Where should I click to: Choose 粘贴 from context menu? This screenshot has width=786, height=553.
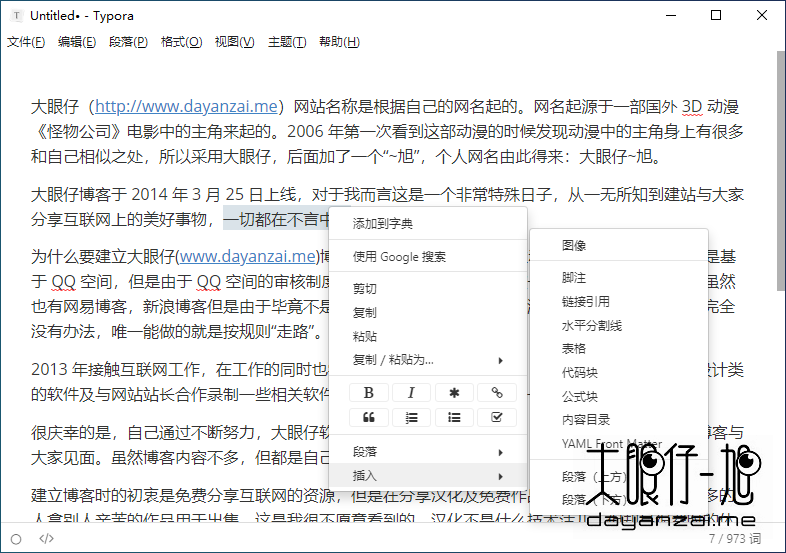pos(428,336)
